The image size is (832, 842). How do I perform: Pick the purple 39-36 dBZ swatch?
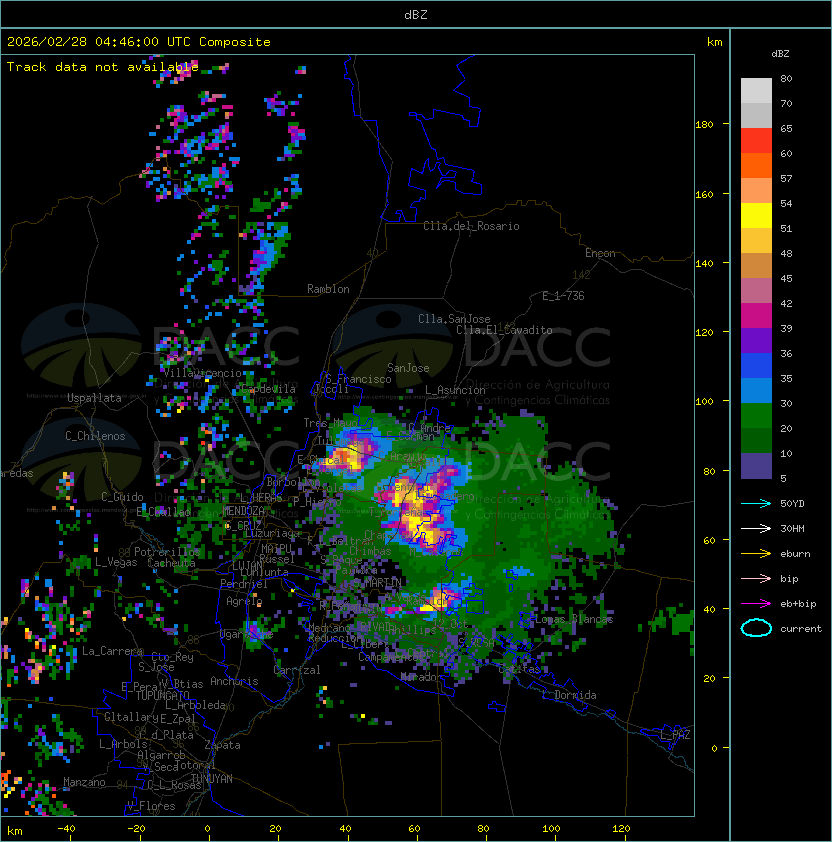coord(756,340)
